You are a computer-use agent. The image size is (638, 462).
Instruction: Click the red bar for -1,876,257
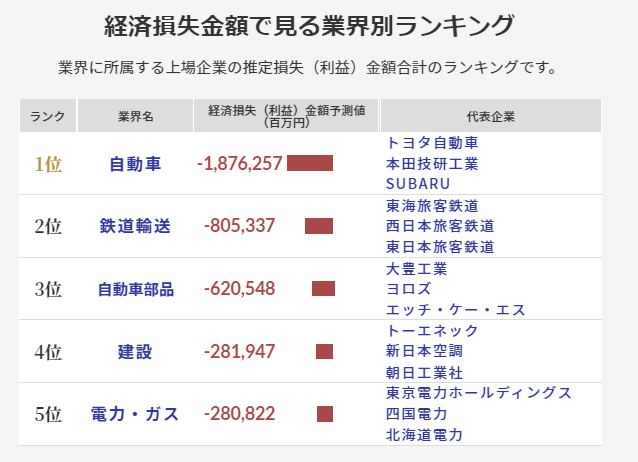(310, 163)
